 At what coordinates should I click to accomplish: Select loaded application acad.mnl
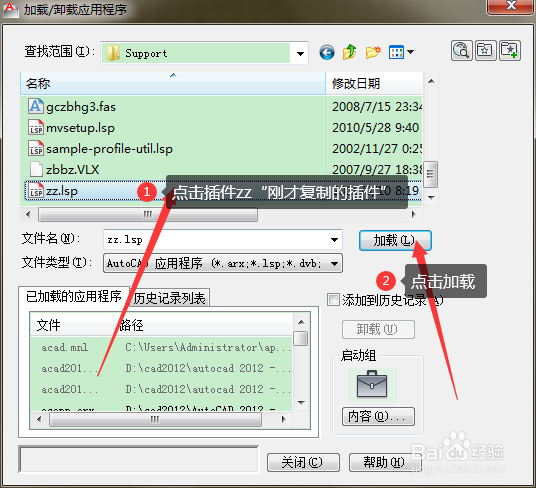tap(64, 348)
